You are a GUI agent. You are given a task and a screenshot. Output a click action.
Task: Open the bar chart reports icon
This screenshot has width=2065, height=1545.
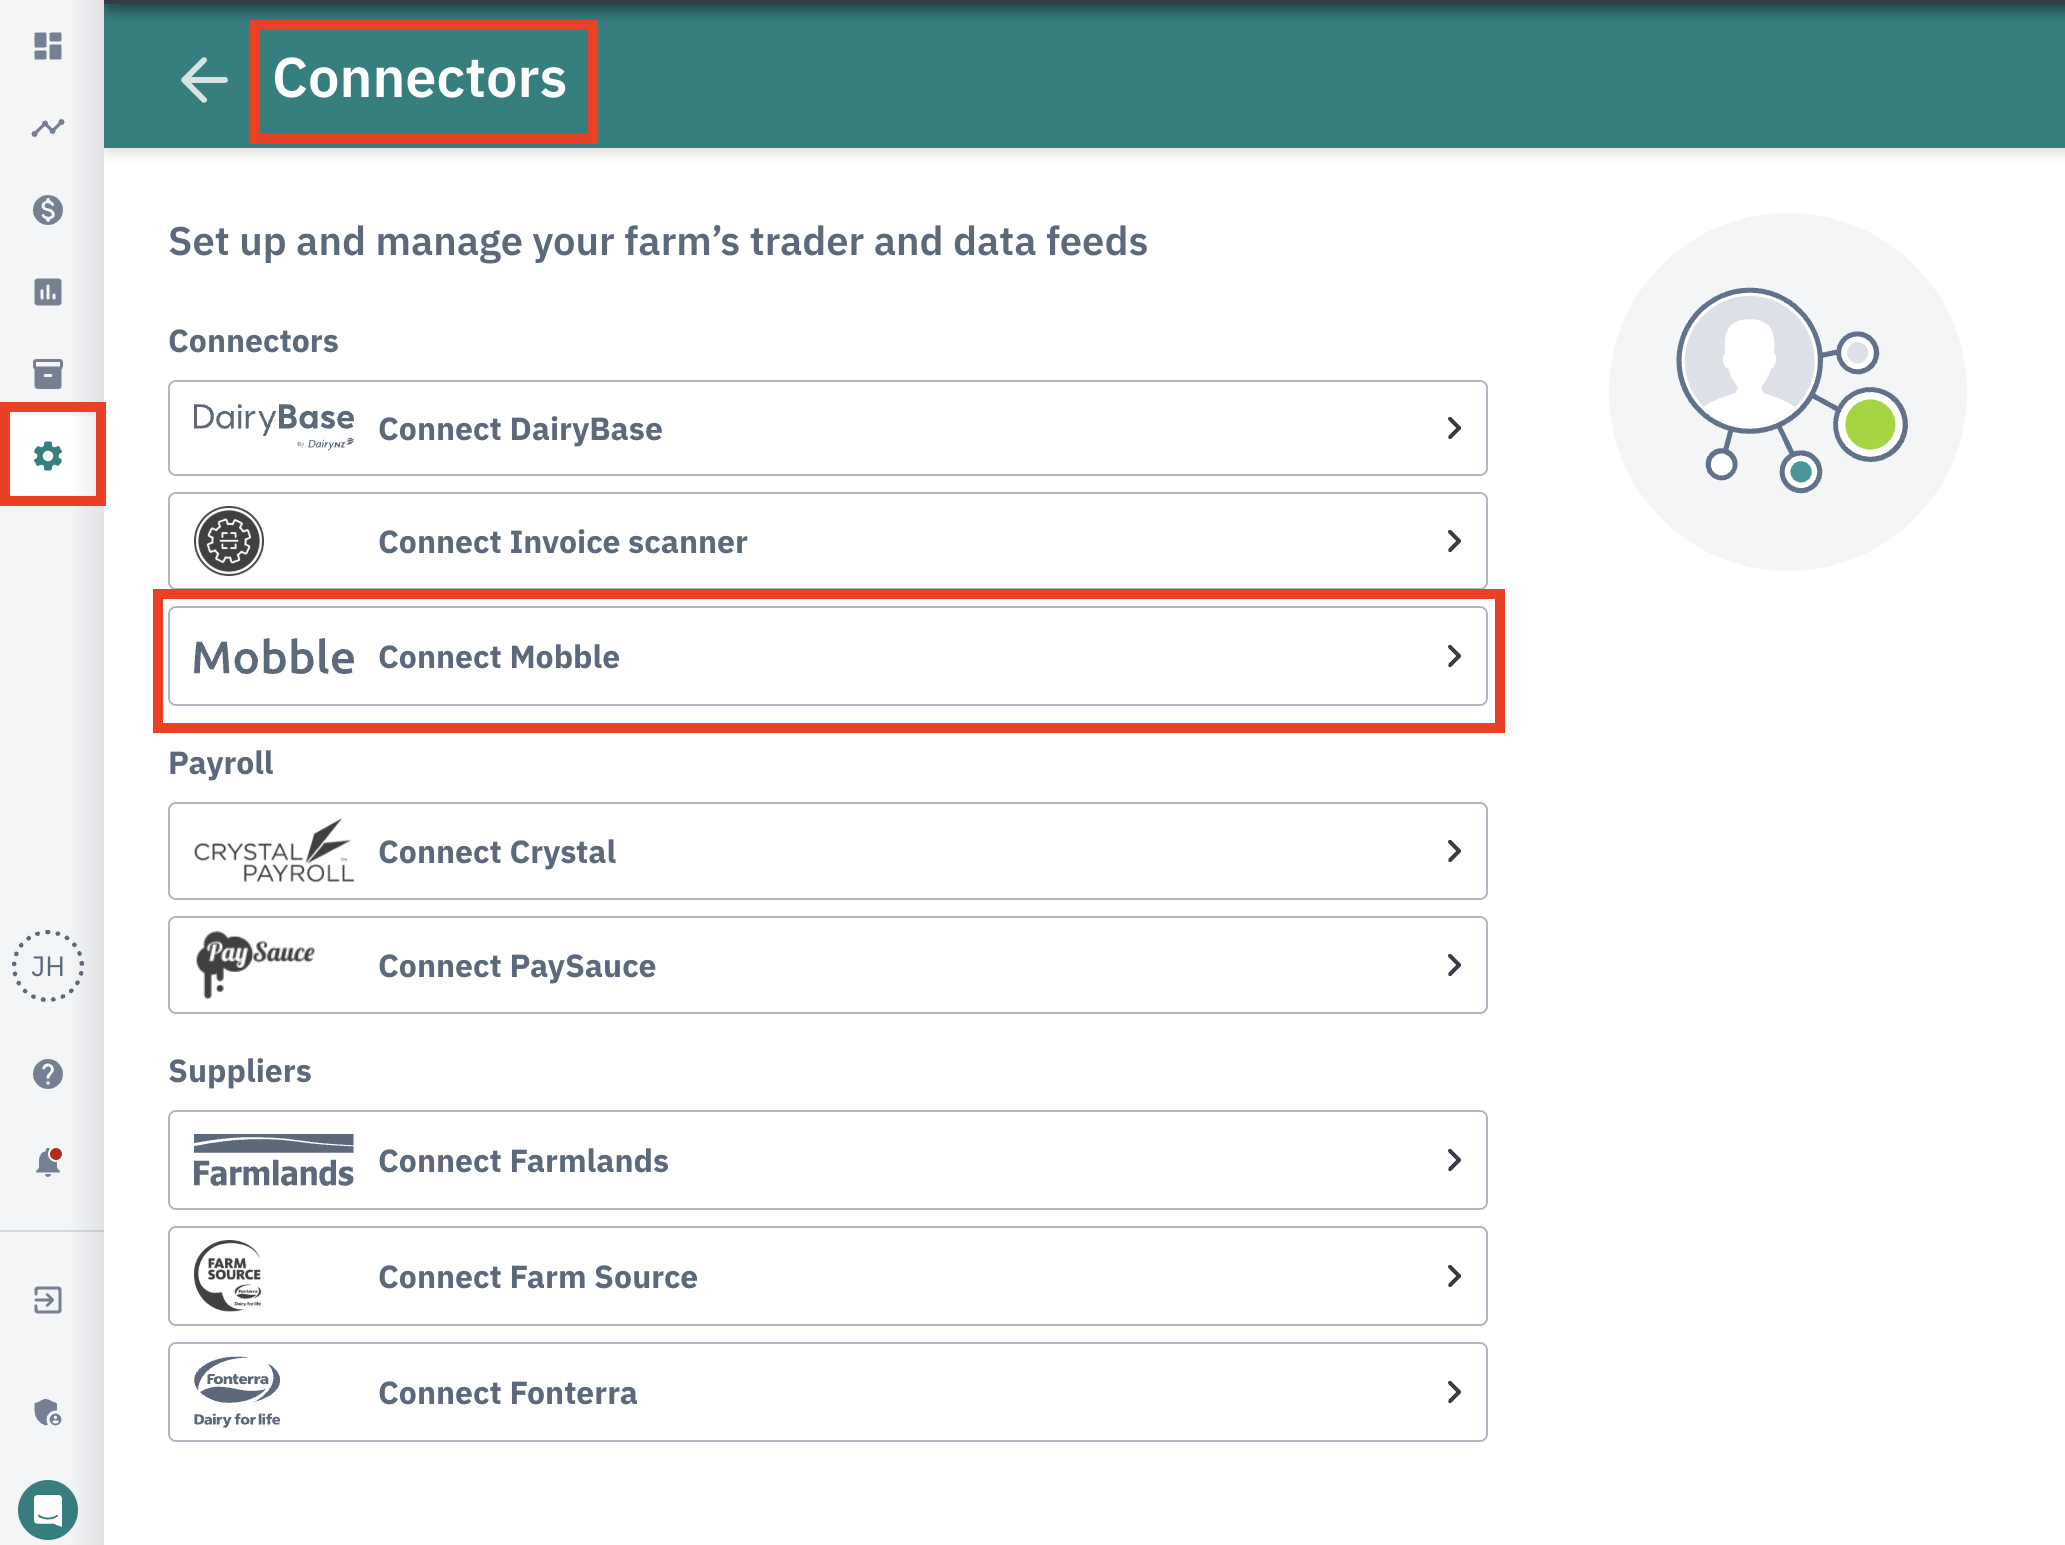[48, 292]
